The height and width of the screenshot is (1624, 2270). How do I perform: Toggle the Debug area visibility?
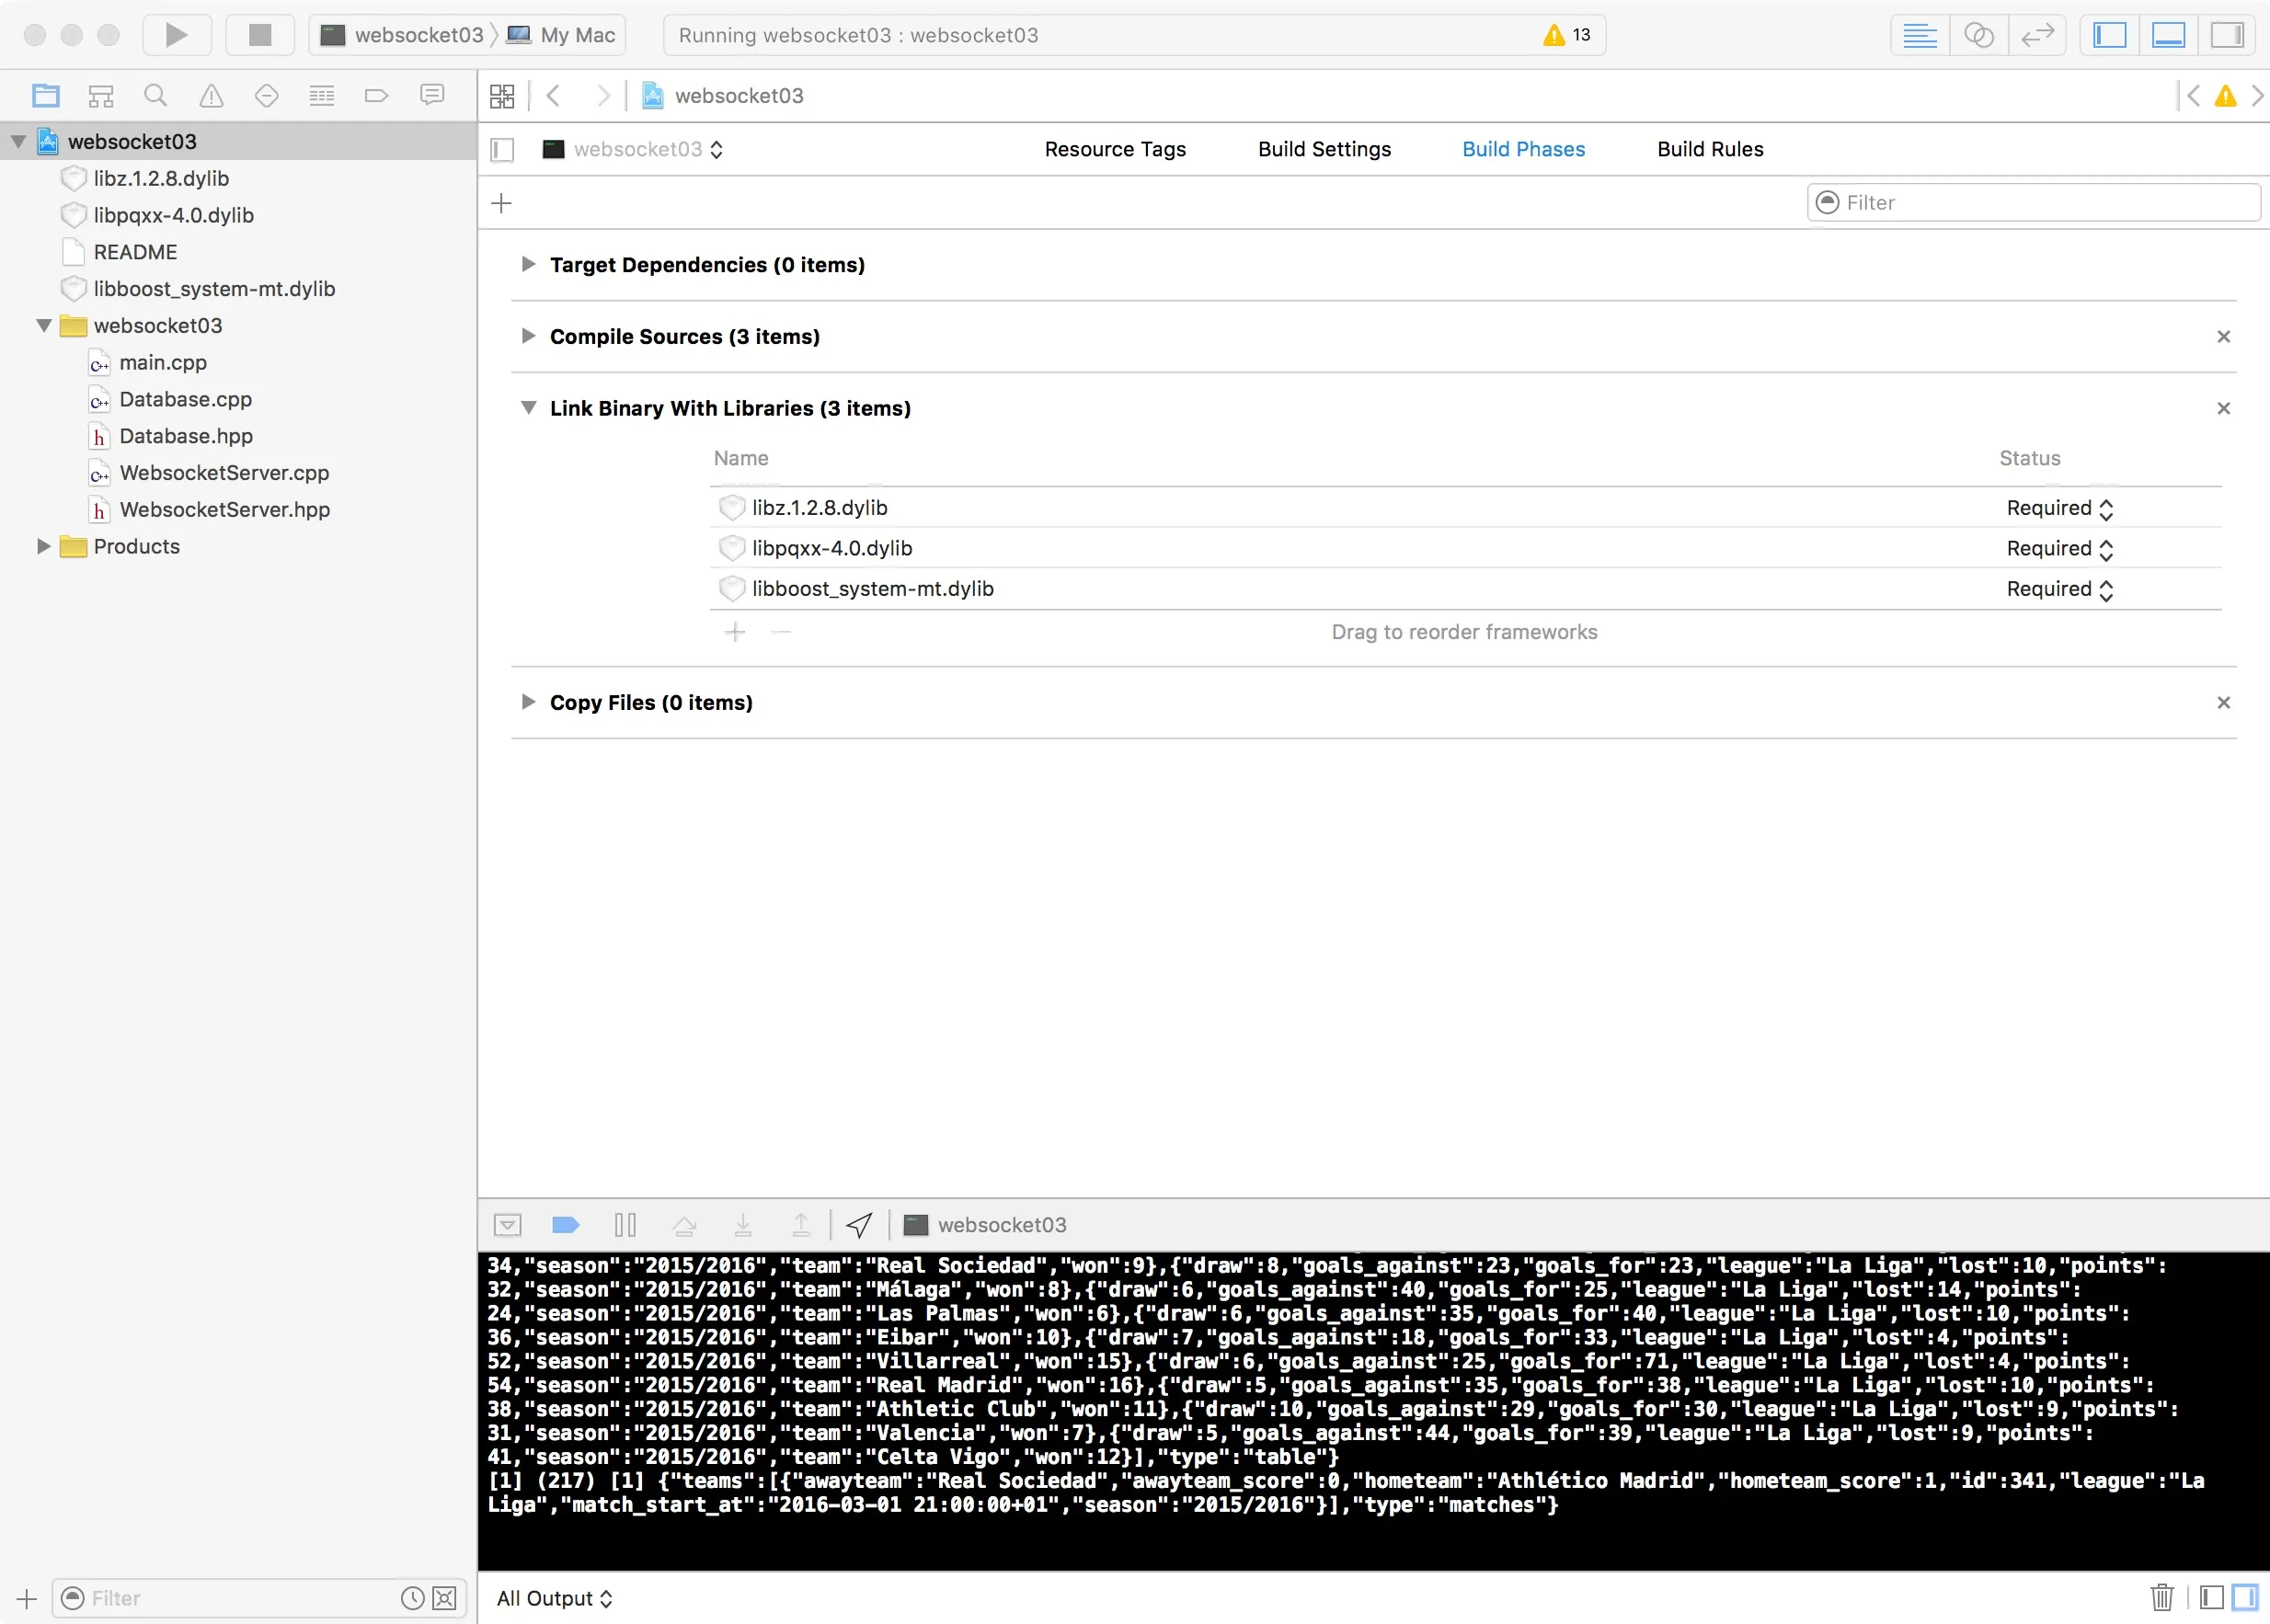tap(2168, 35)
